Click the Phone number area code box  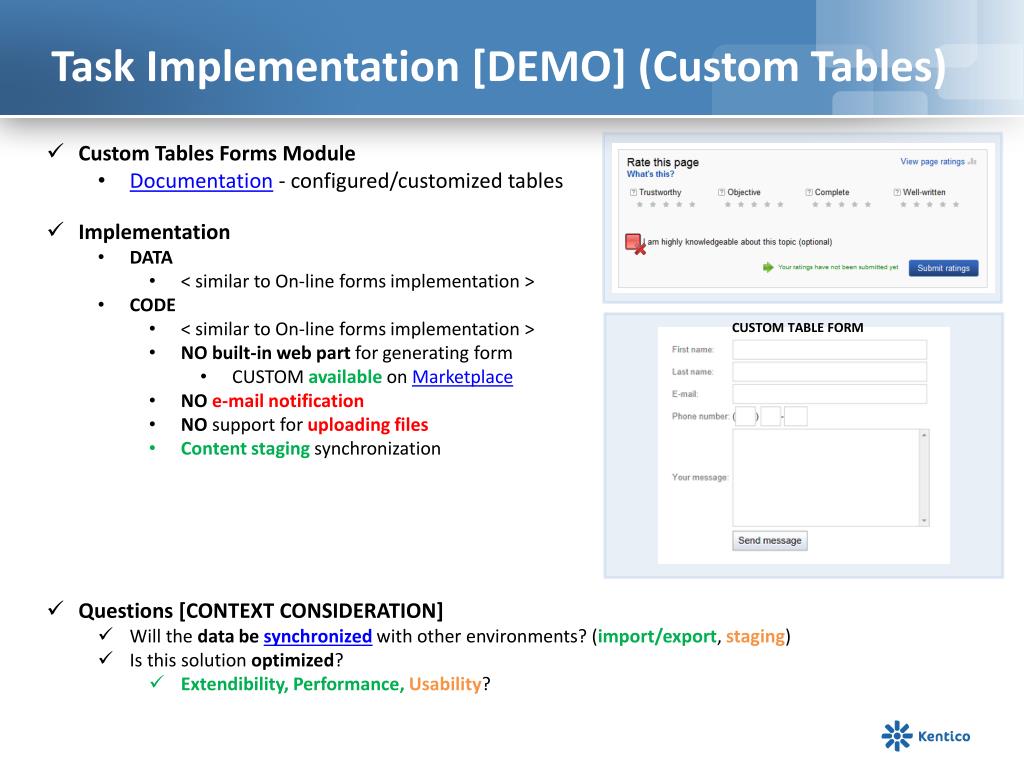(746, 416)
